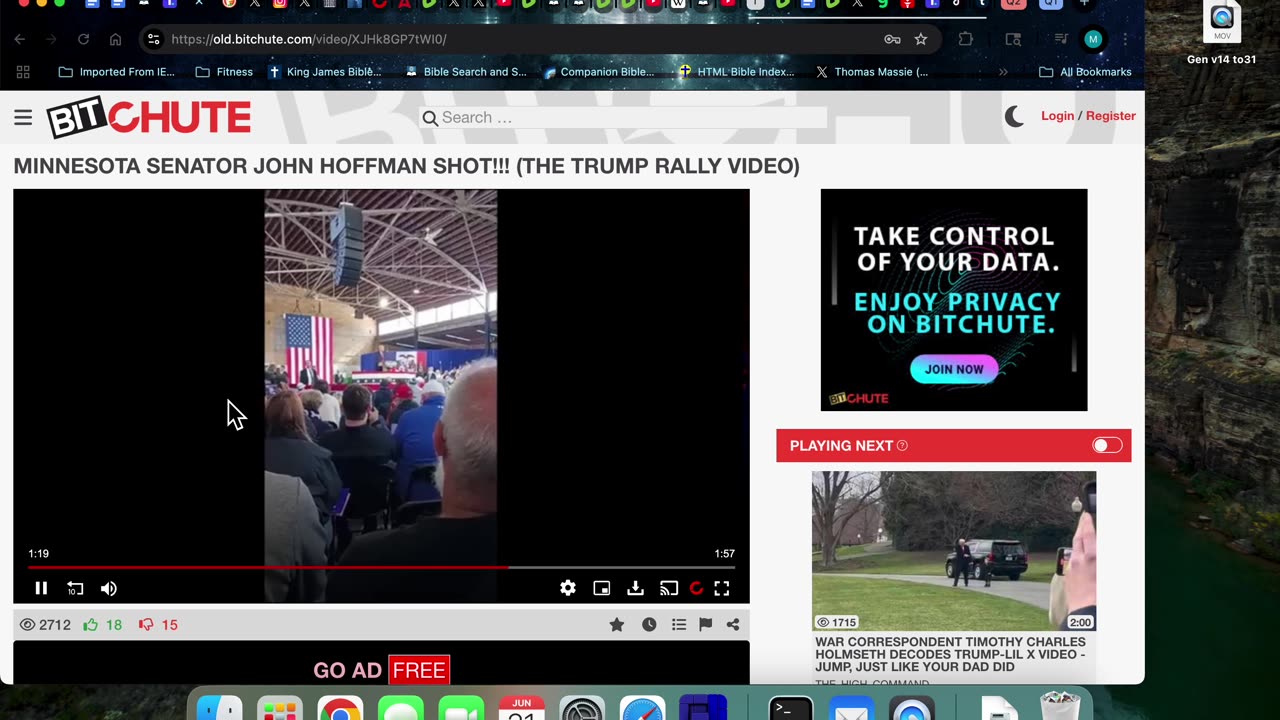Viewport: 1280px width, 720px height.
Task: Open HTML Bible Index bookmark
Action: click(736, 72)
